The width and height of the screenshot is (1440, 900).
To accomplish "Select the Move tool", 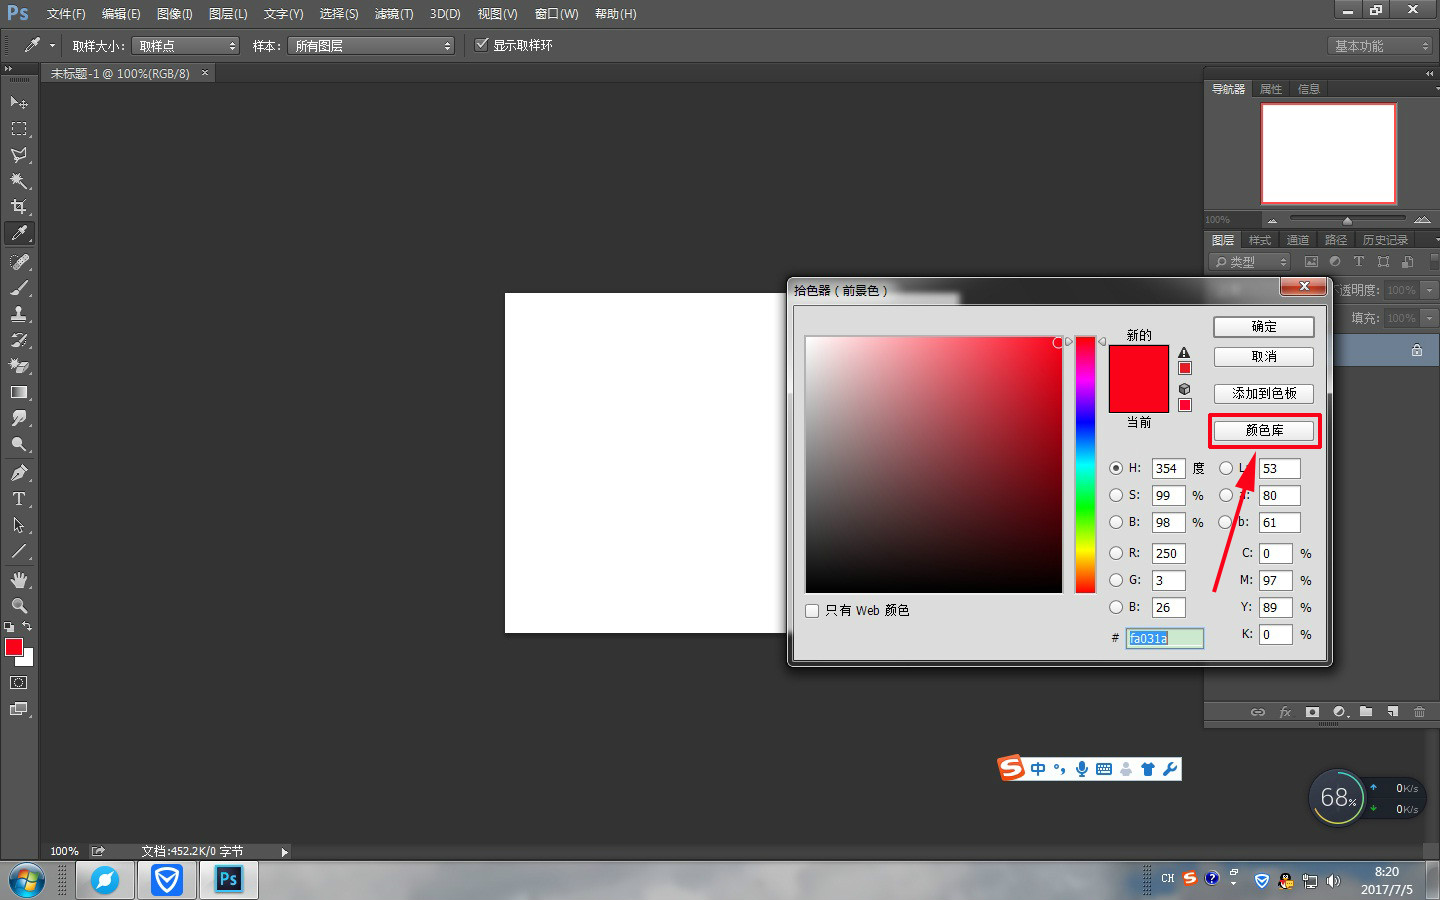I will tap(19, 103).
